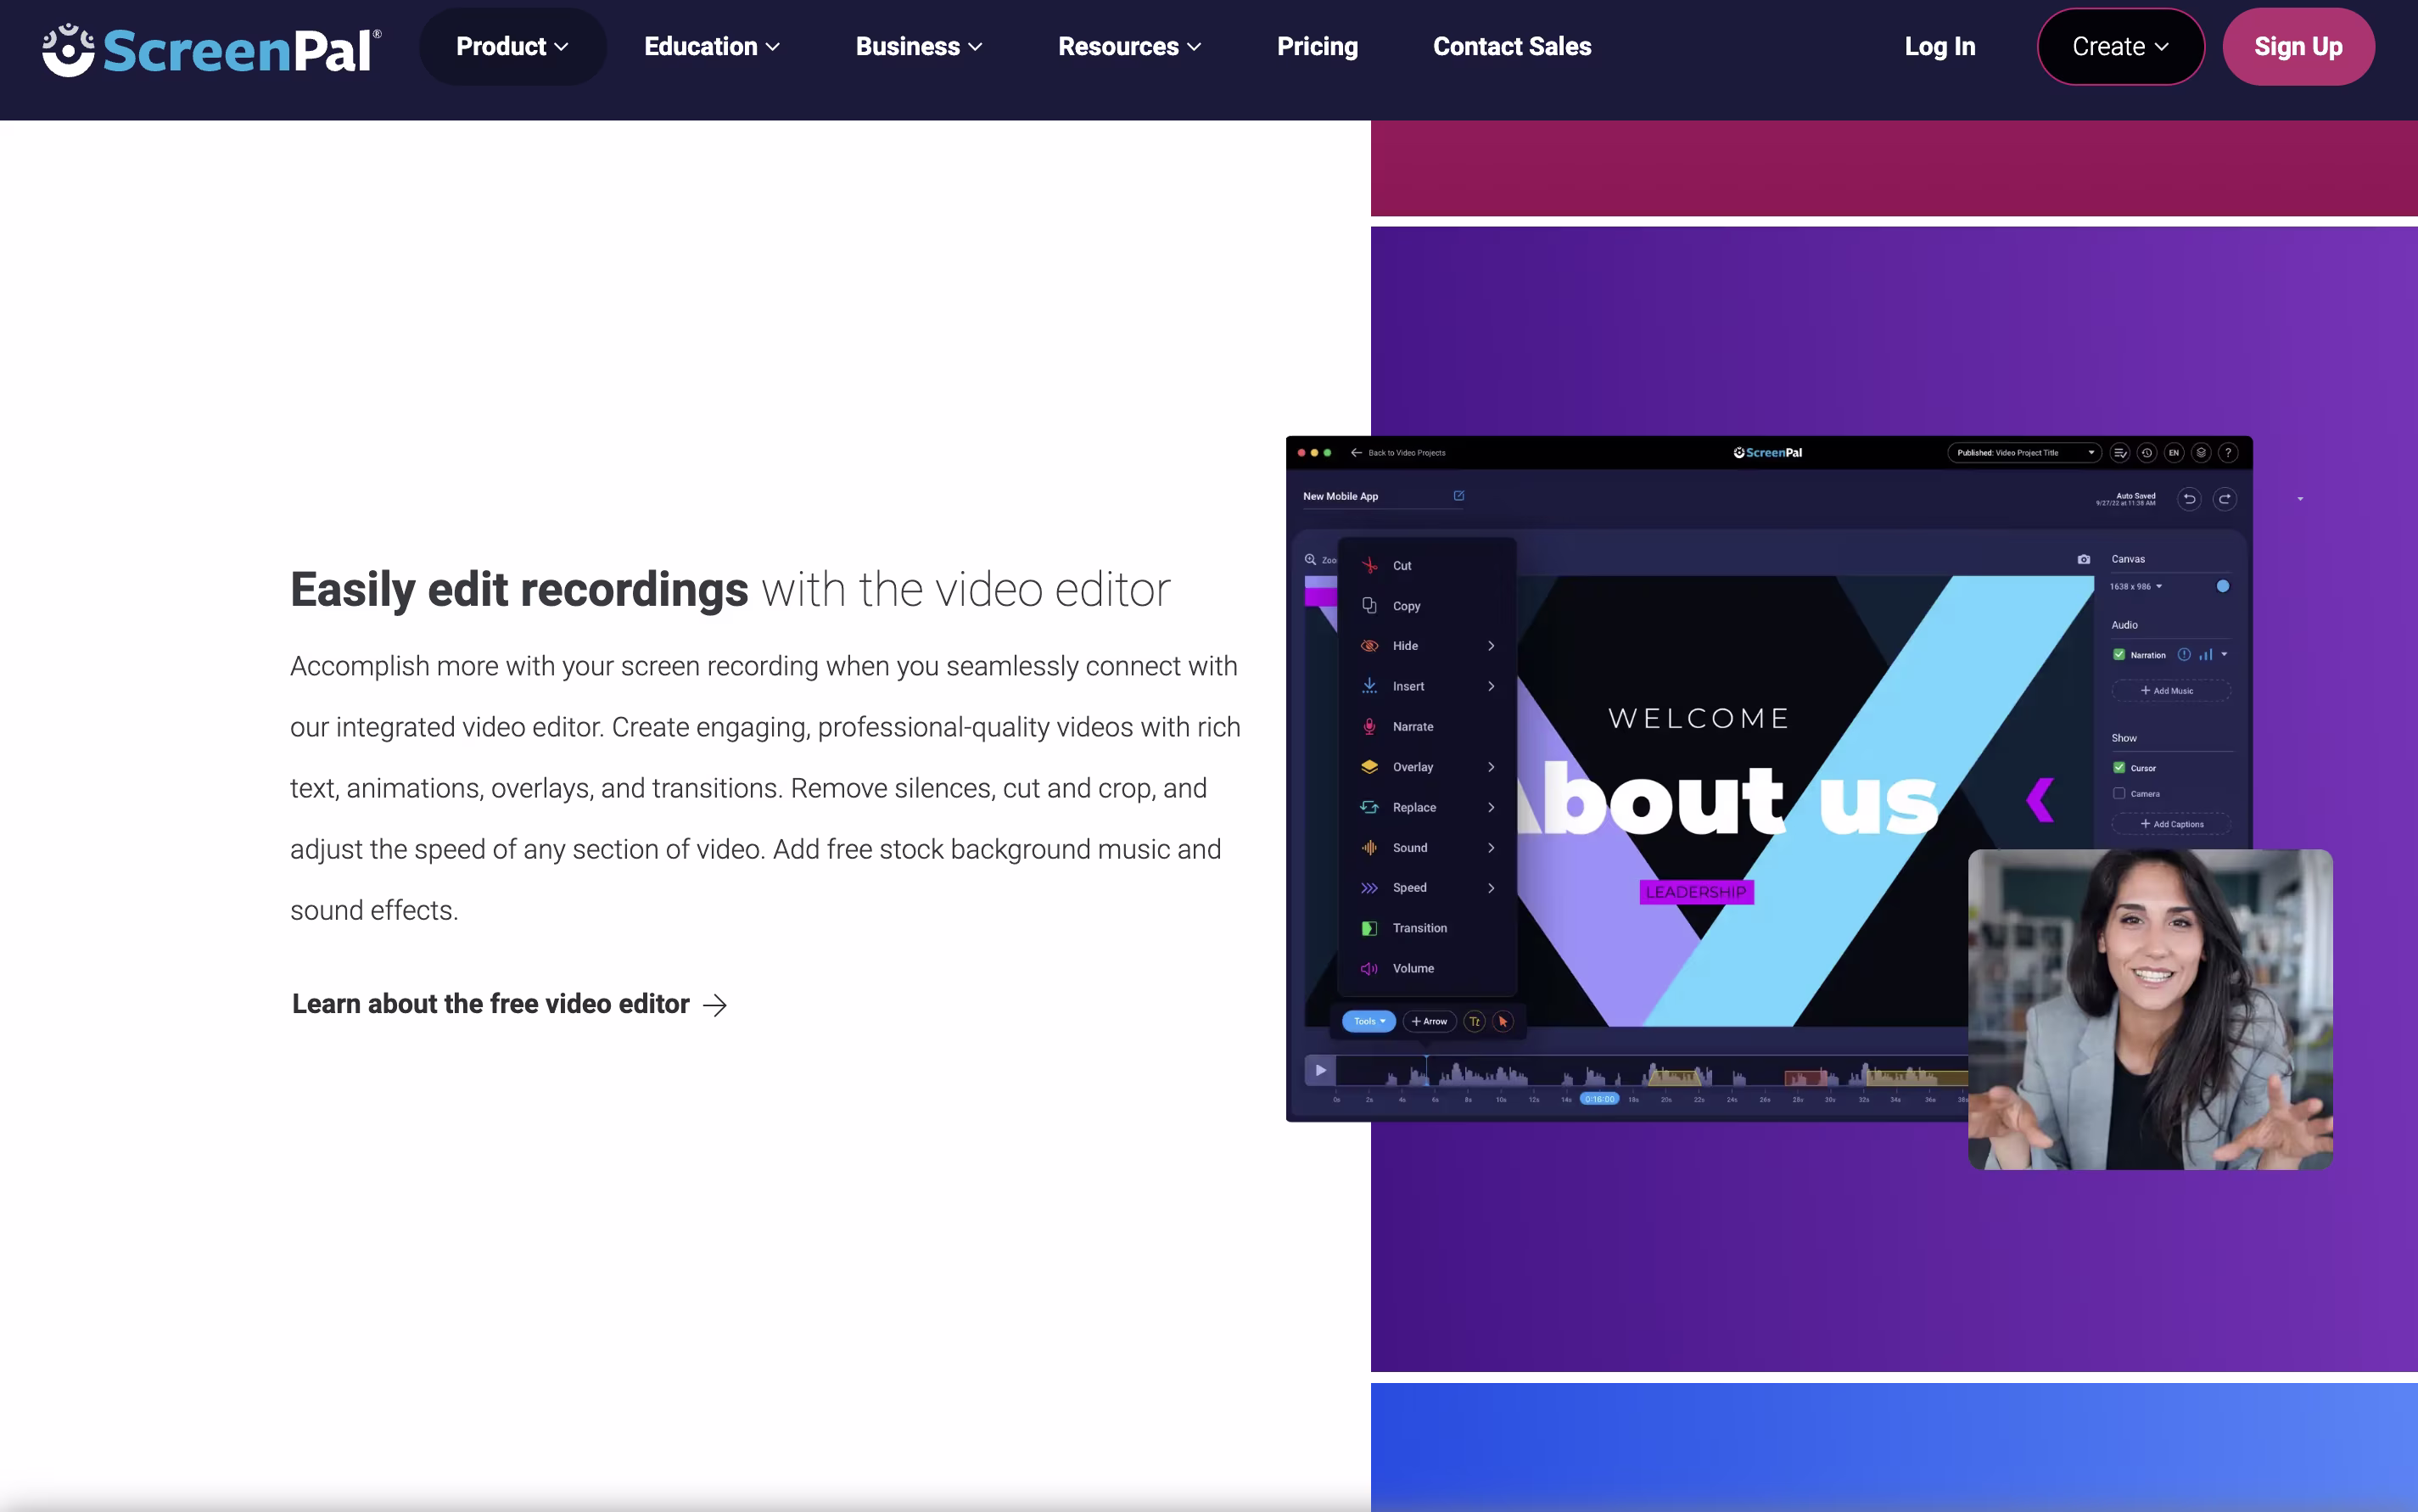
Task: Click the undo button
Action: click(2189, 499)
